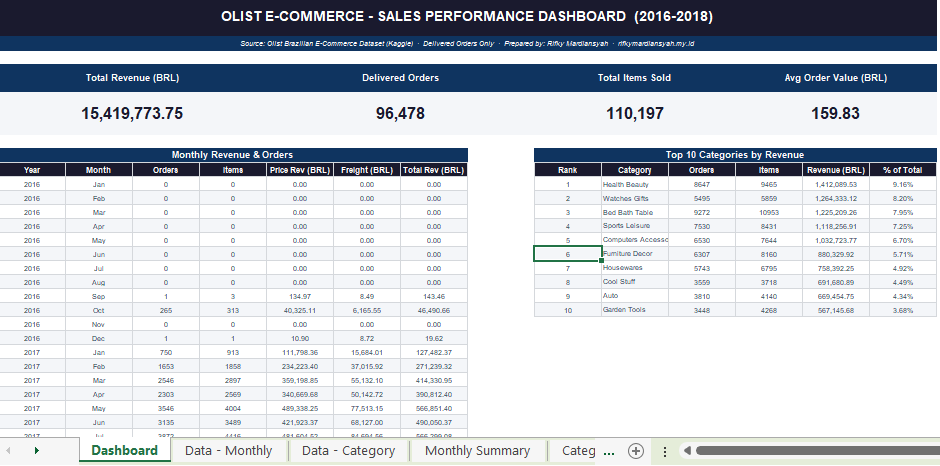
Task: Select the Cool Stuff category cell
Action: tap(634, 282)
